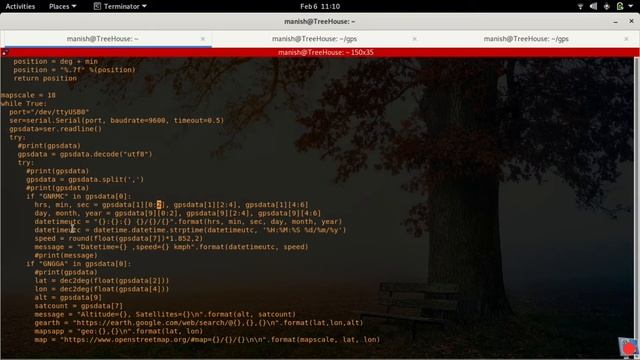Screen dimensions: 640x360
Task: Click the volume speaker icon
Action: click(593, 6)
